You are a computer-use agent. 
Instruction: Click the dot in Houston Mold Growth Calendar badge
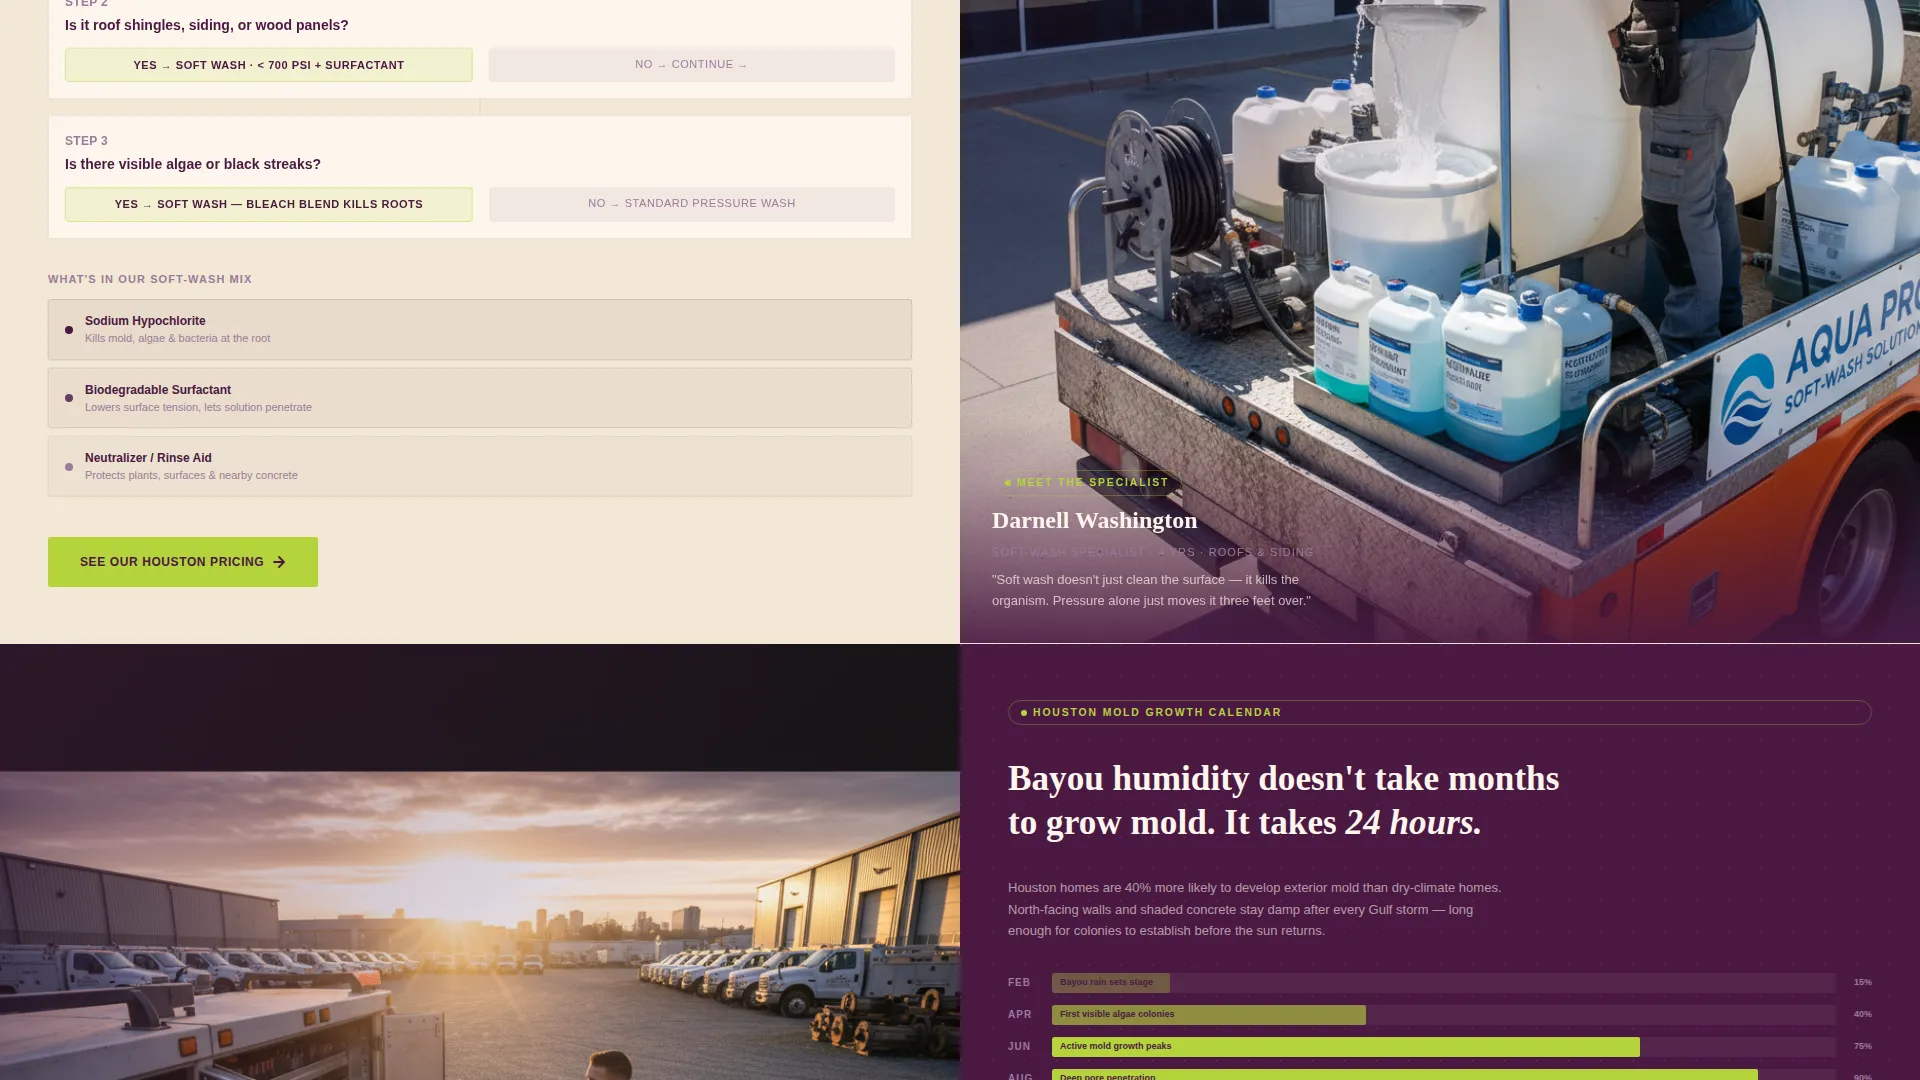click(1024, 713)
